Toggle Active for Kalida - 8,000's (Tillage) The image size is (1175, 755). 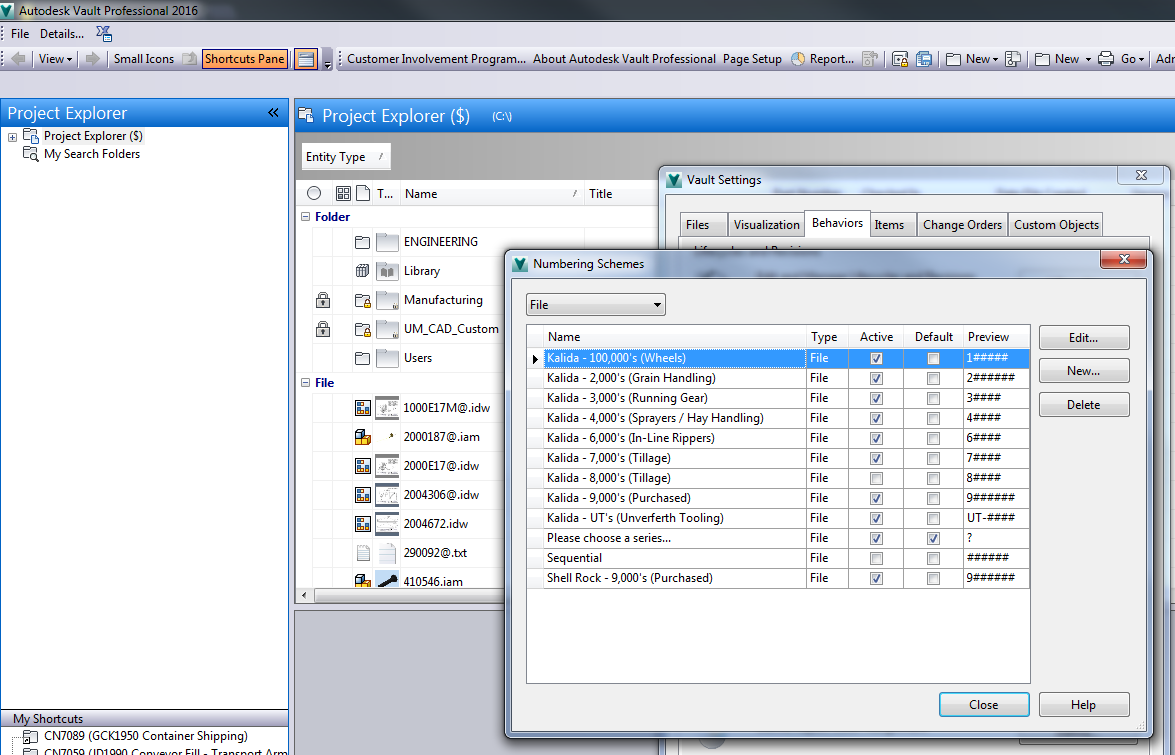tap(876, 478)
